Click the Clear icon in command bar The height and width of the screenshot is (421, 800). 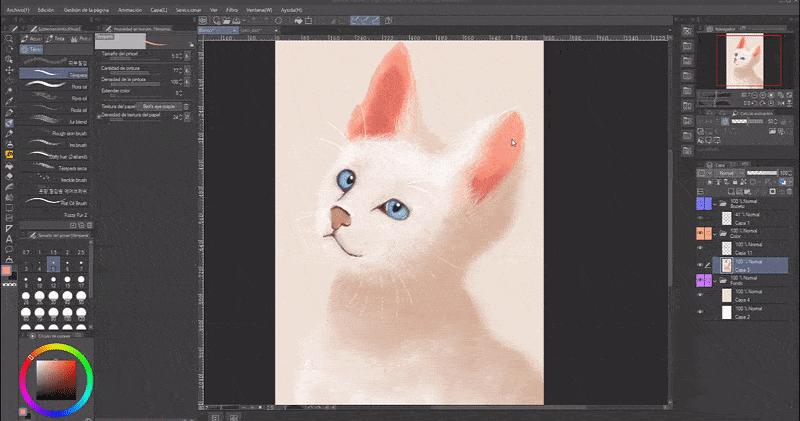279,20
